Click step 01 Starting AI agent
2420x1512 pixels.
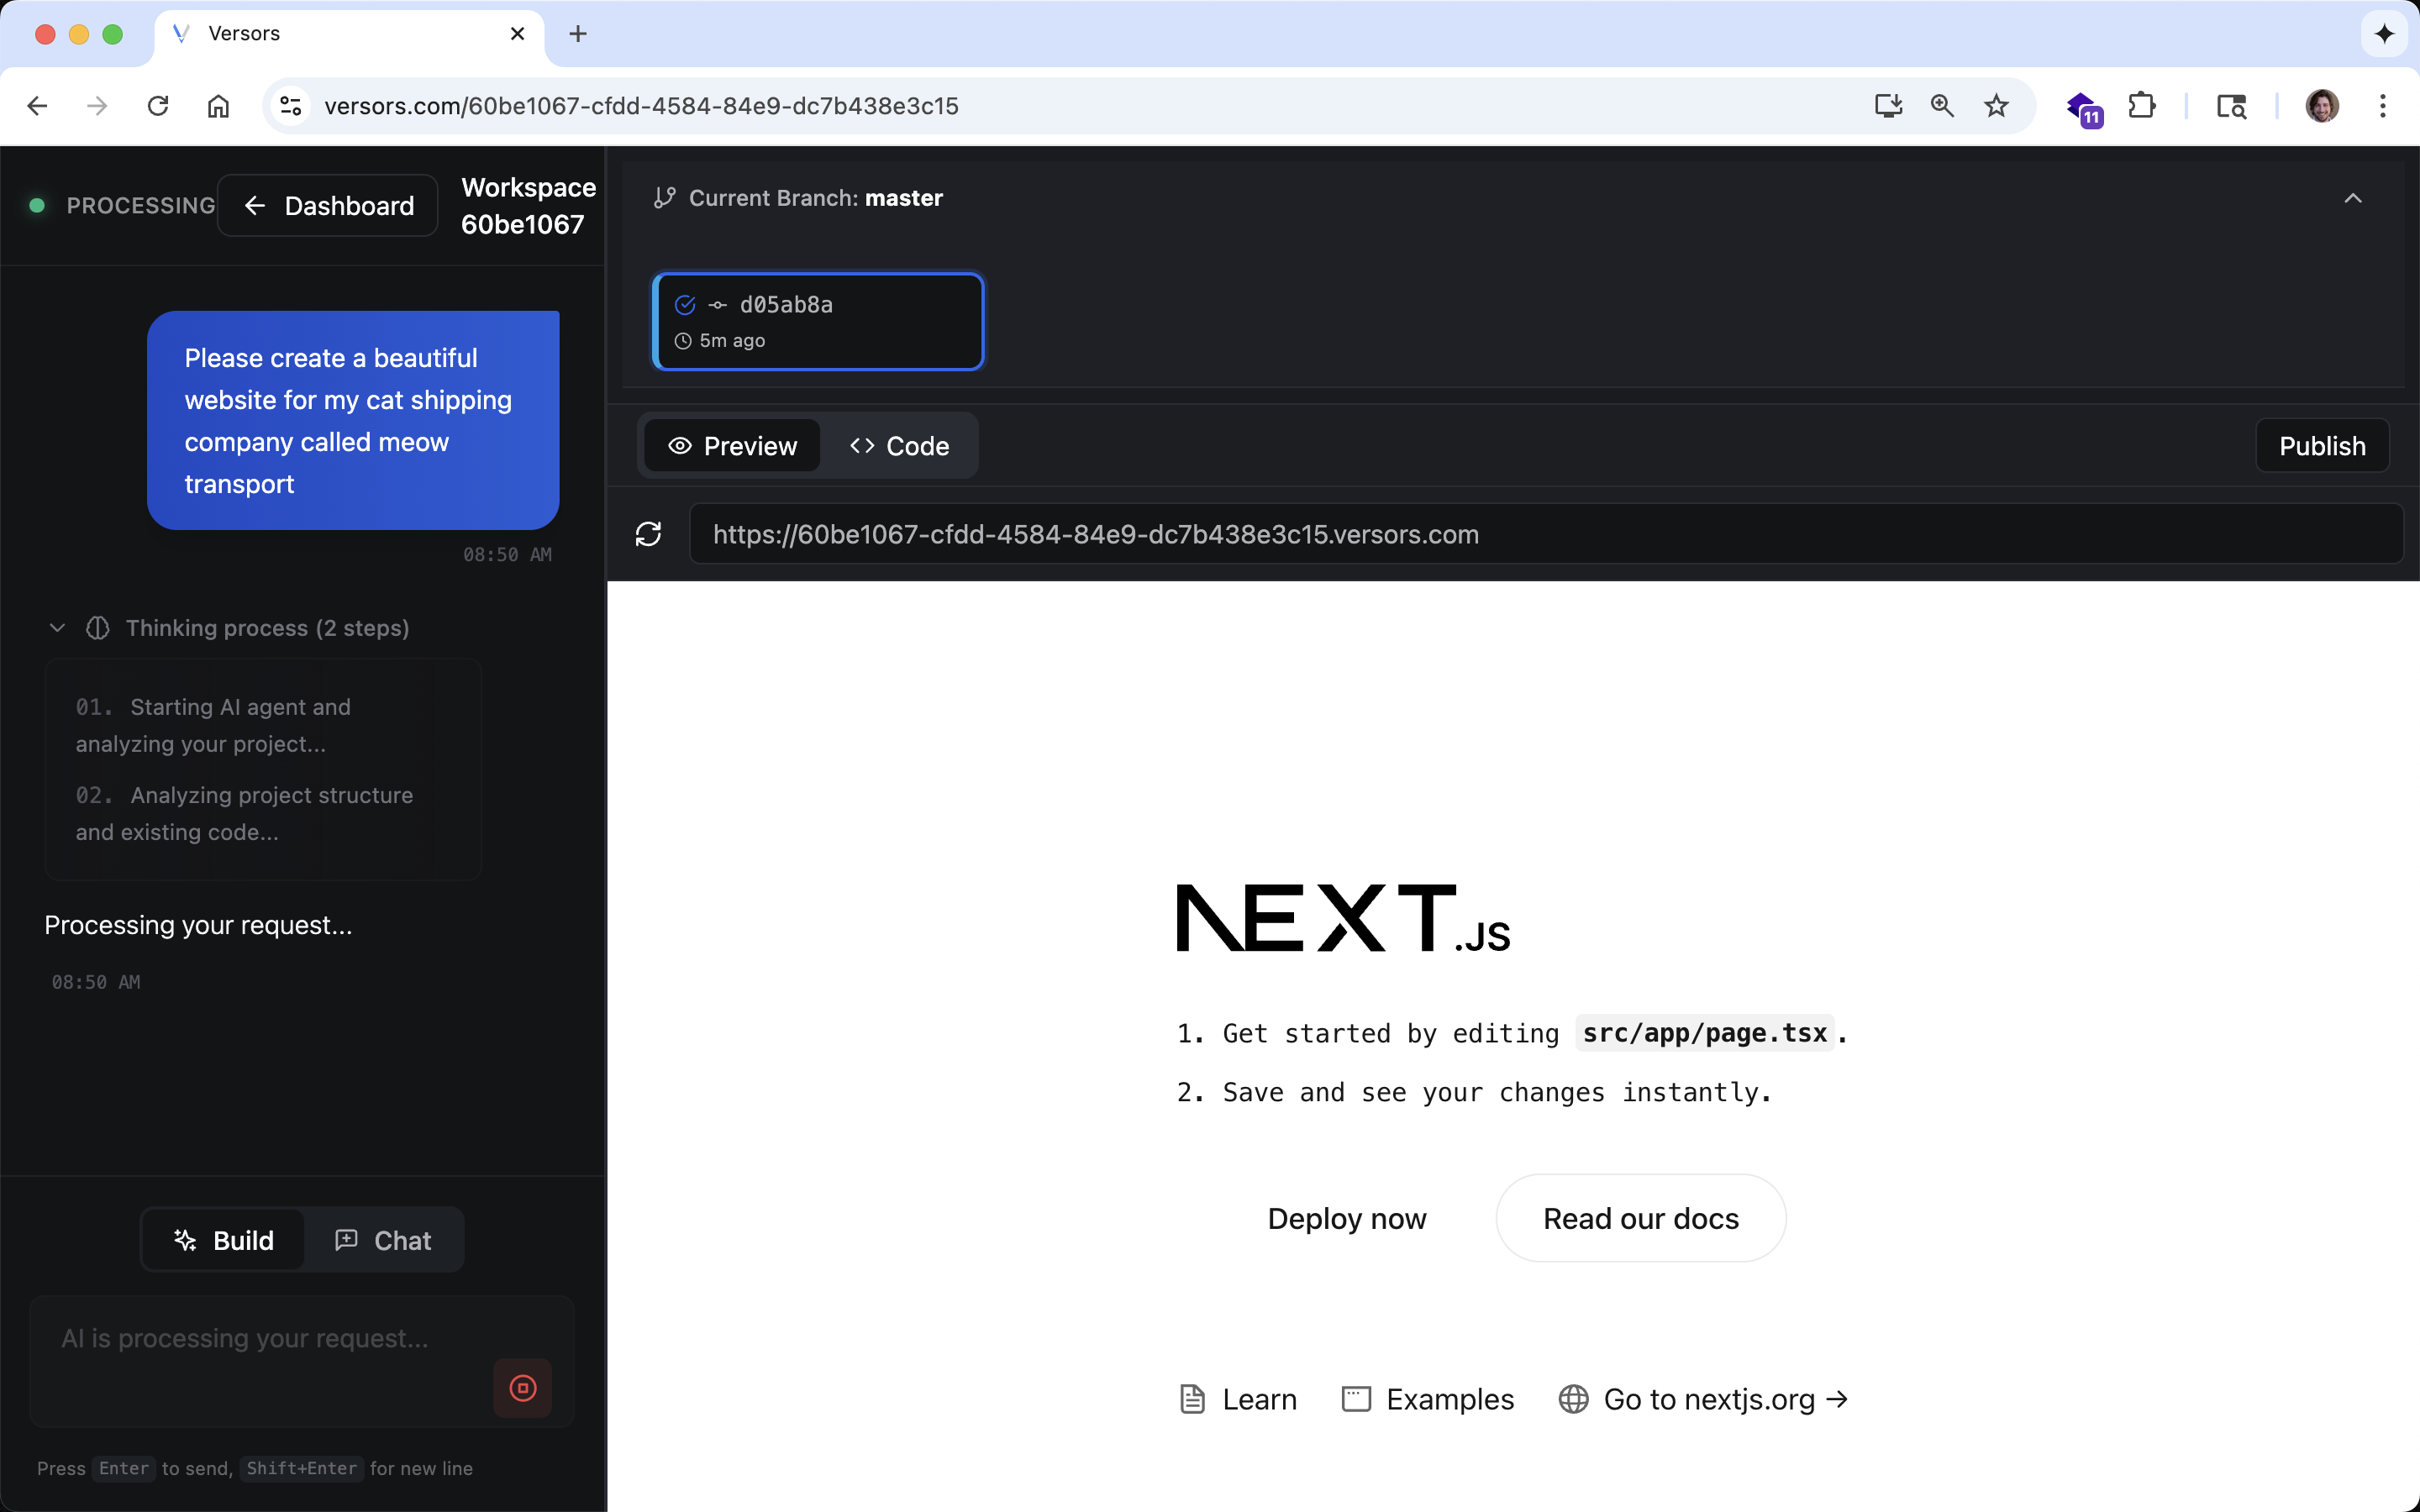[213, 725]
